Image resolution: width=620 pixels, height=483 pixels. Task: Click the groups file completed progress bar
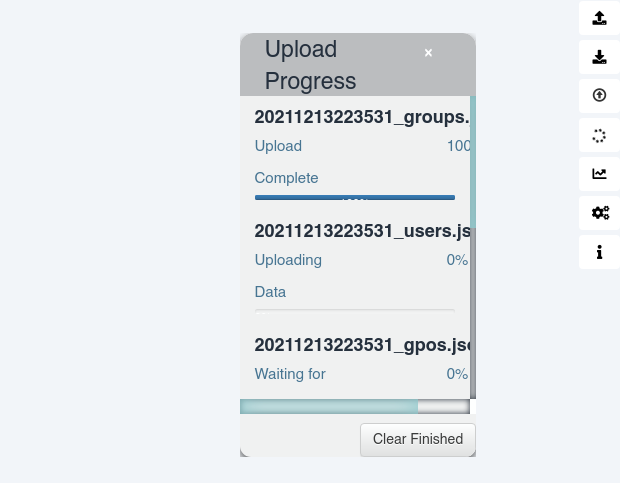click(x=355, y=198)
